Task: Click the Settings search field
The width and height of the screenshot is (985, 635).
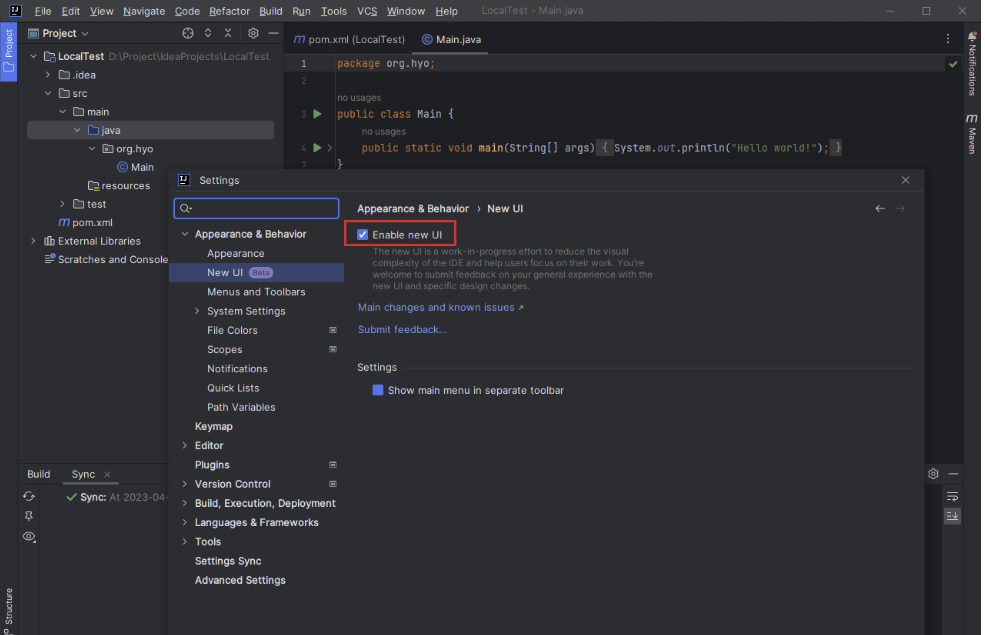Action: 256,209
